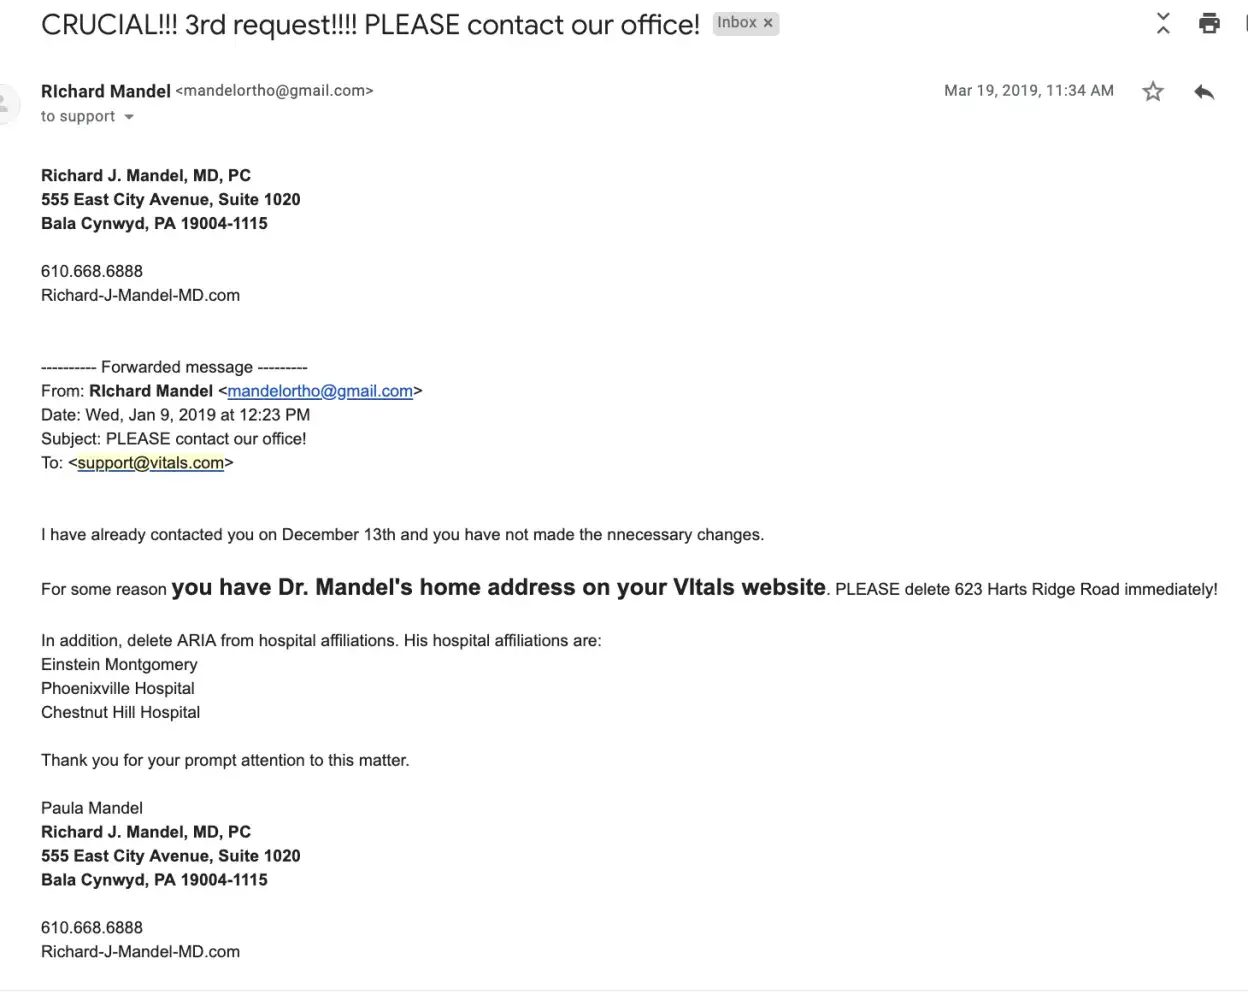Remove the Inbox label with x
The image size is (1248, 1000).
[768, 23]
